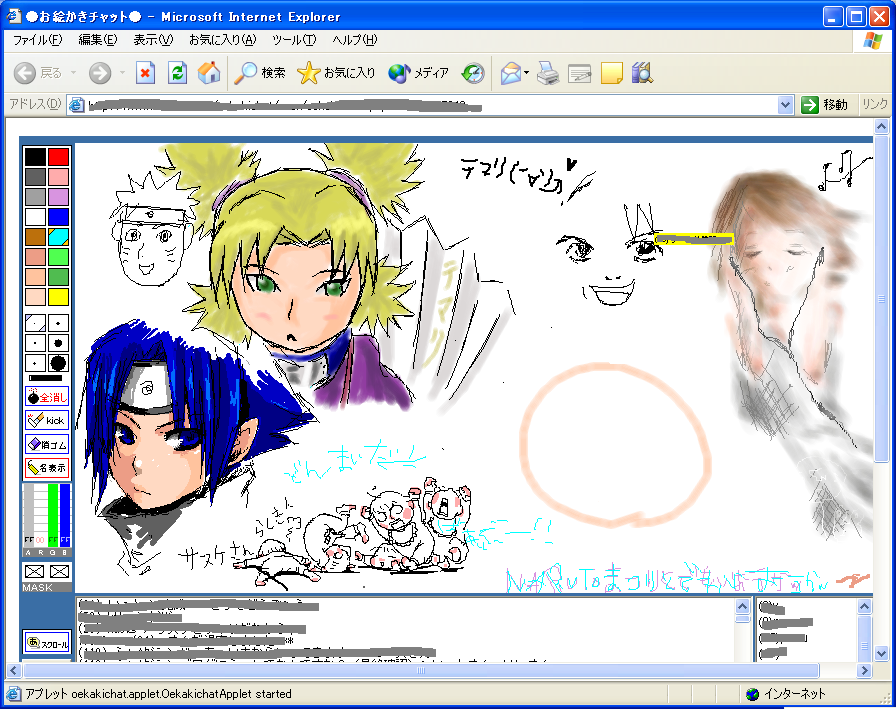This screenshot has height=709, width=896.
Task: Click user list scrollbar up arrow
Action: pos(865,606)
